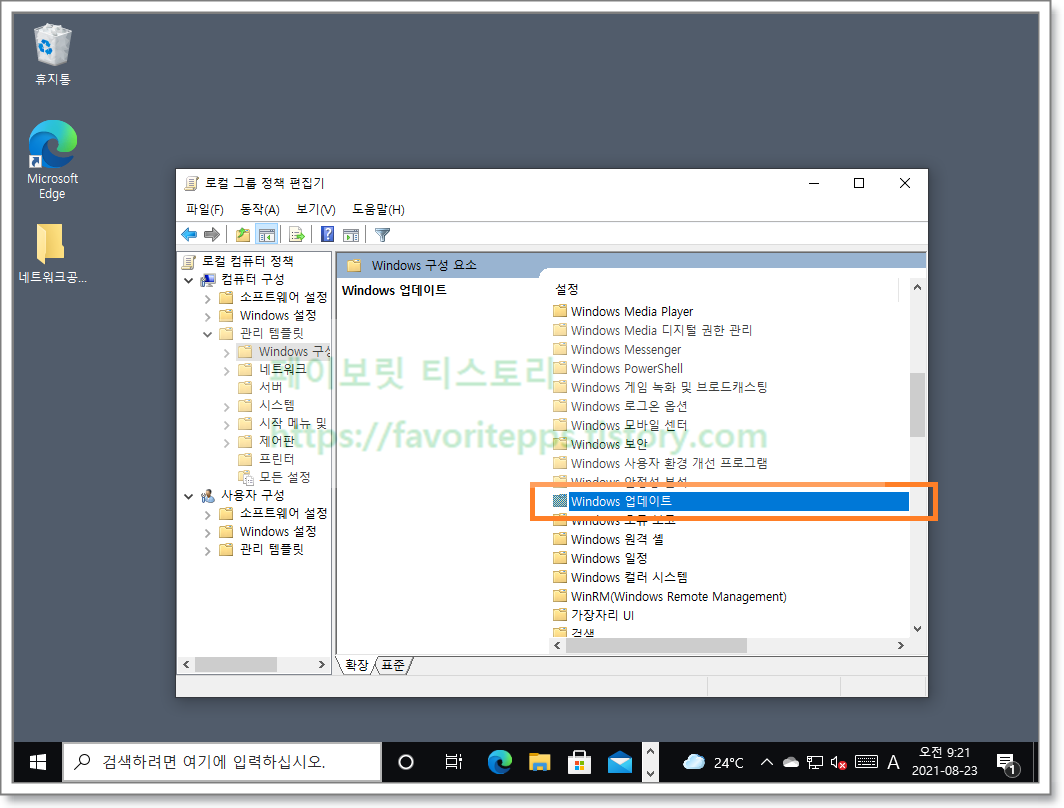Expand Windows 설정 under 컴퓨터 구성

[x=208, y=316]
